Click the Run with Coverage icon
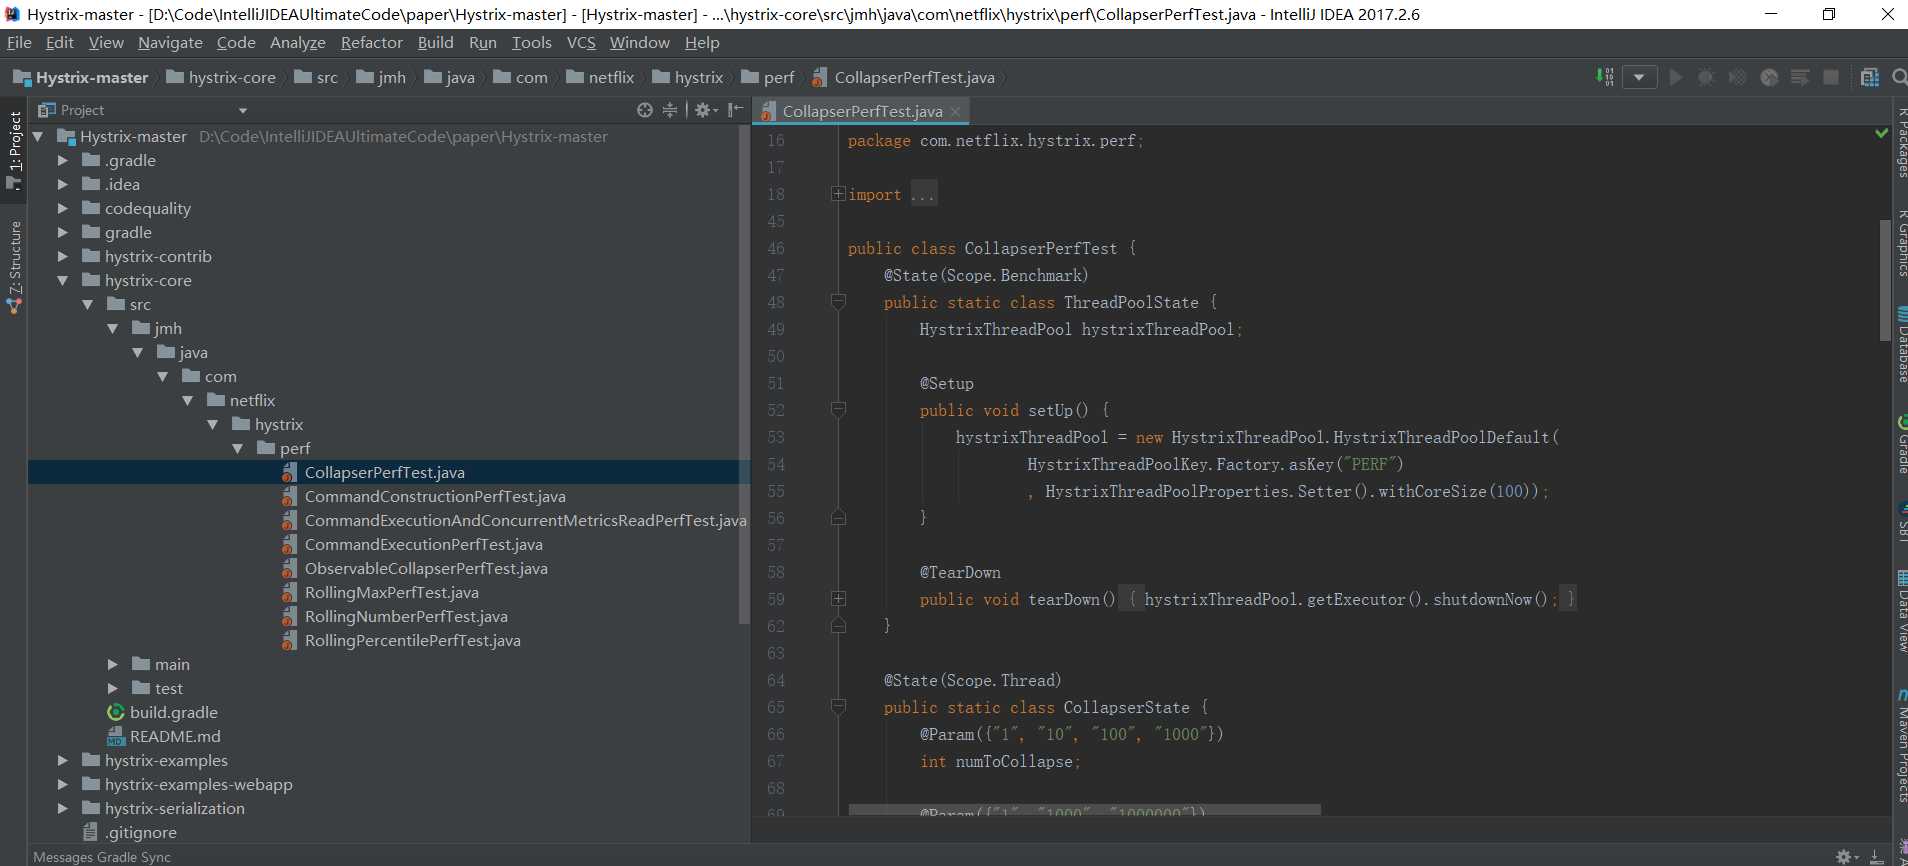The height and width of the screenshot is (866, 1908). point(1738,77)
